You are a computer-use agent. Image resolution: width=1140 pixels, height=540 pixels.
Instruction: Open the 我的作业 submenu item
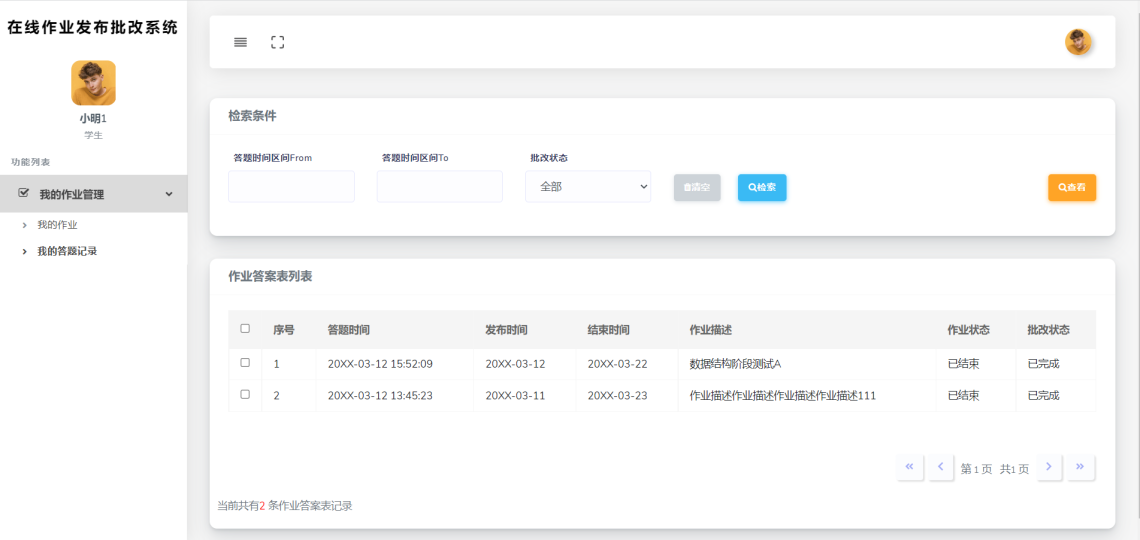point(57,225)
